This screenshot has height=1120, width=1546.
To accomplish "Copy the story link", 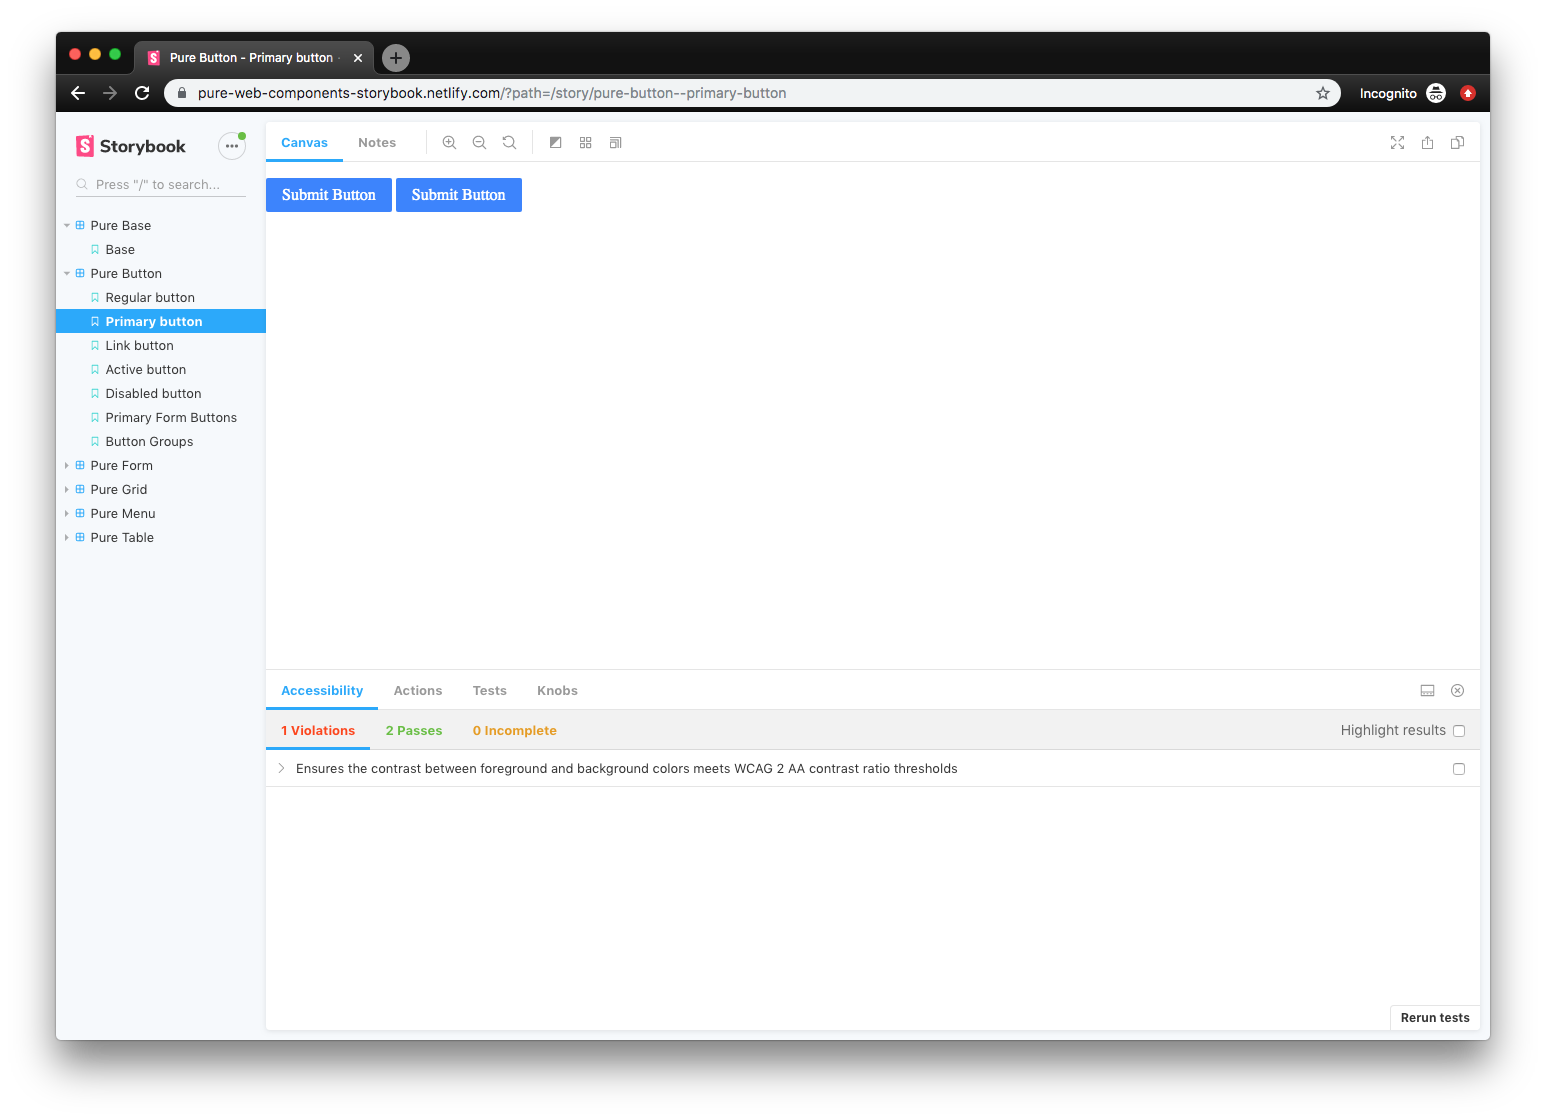I will click(x=1457, y=142).
